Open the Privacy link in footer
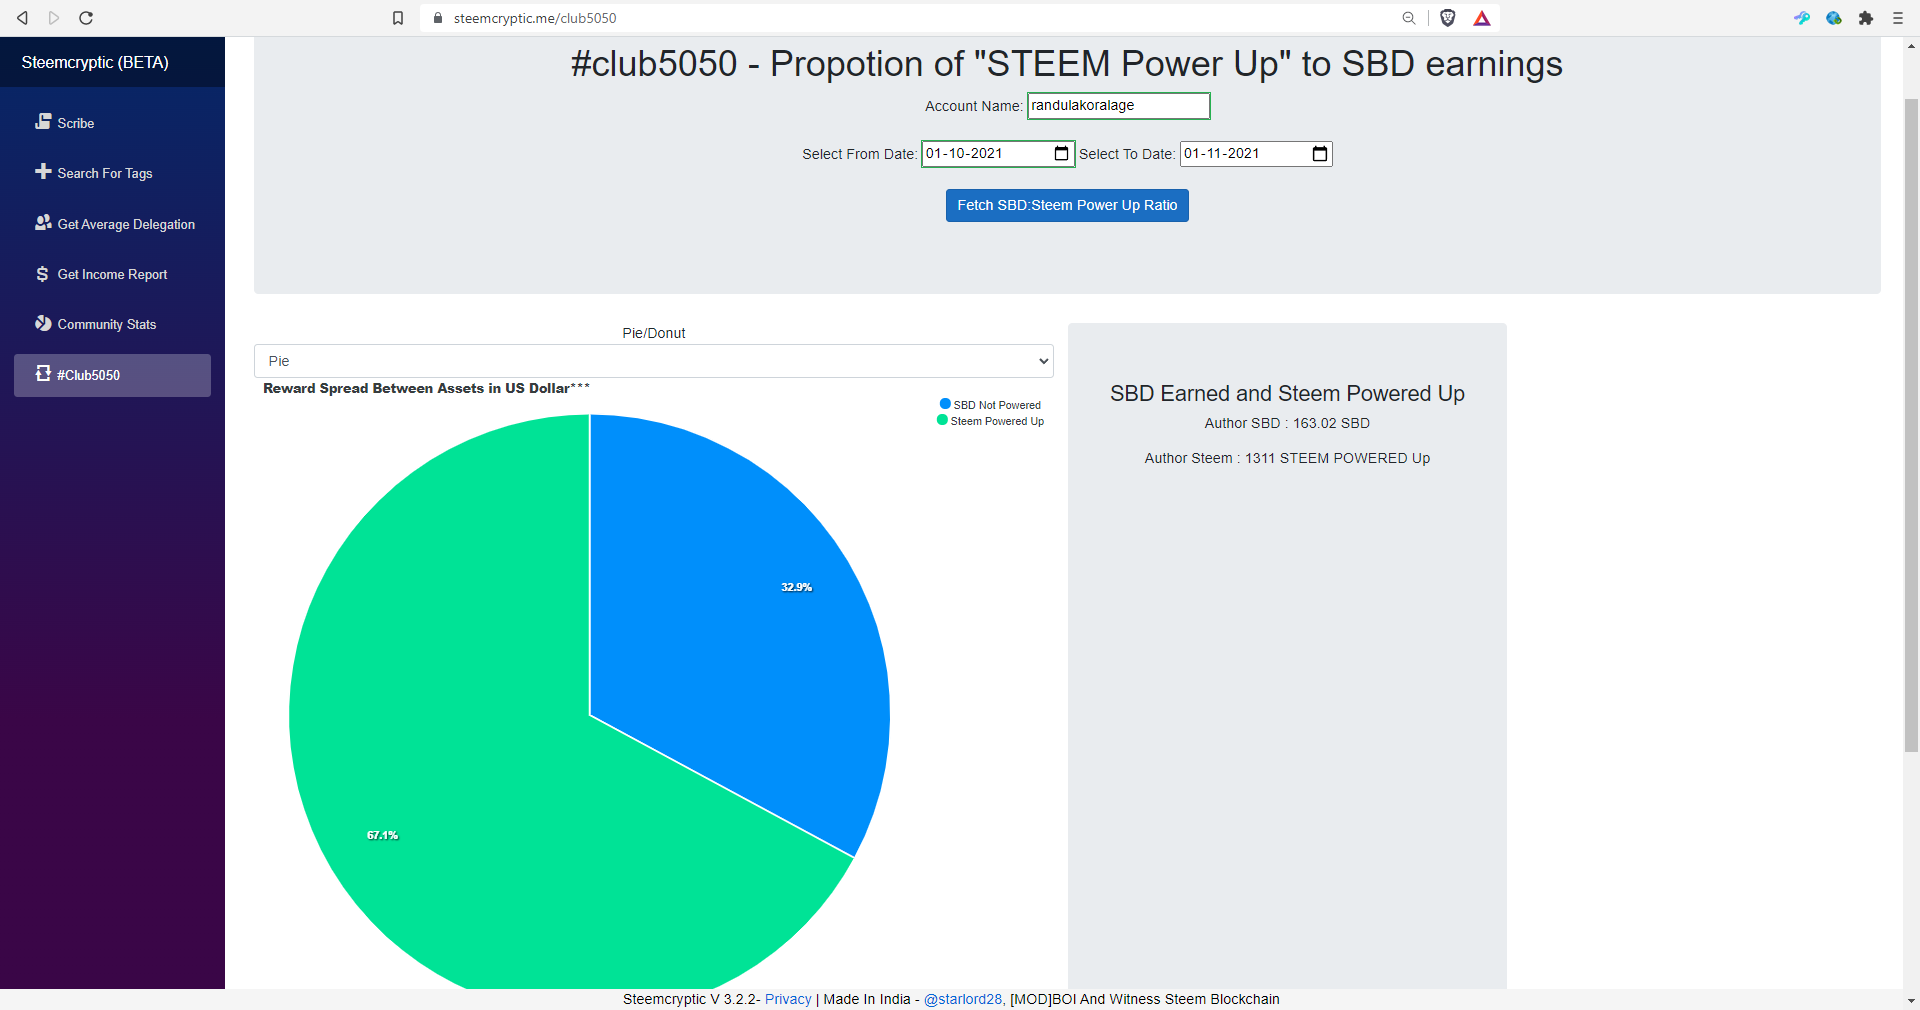The width and height of the screenshot is (1920, 1010). 788,999
